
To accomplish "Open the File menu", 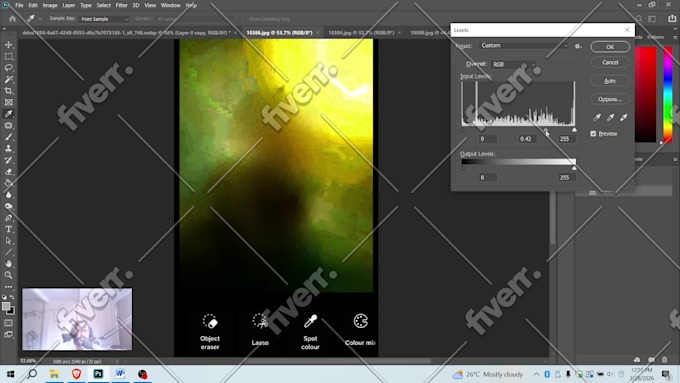I will pyautogui.click(x=19, y=5).
